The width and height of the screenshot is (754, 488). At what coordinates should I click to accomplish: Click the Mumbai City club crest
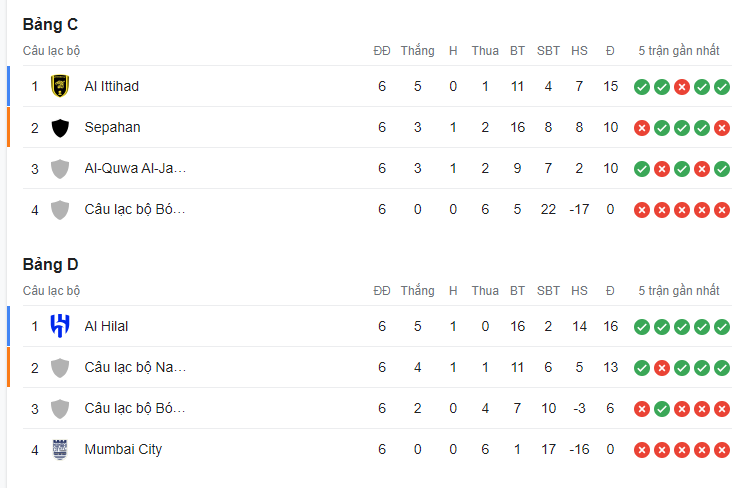point(60,450)
